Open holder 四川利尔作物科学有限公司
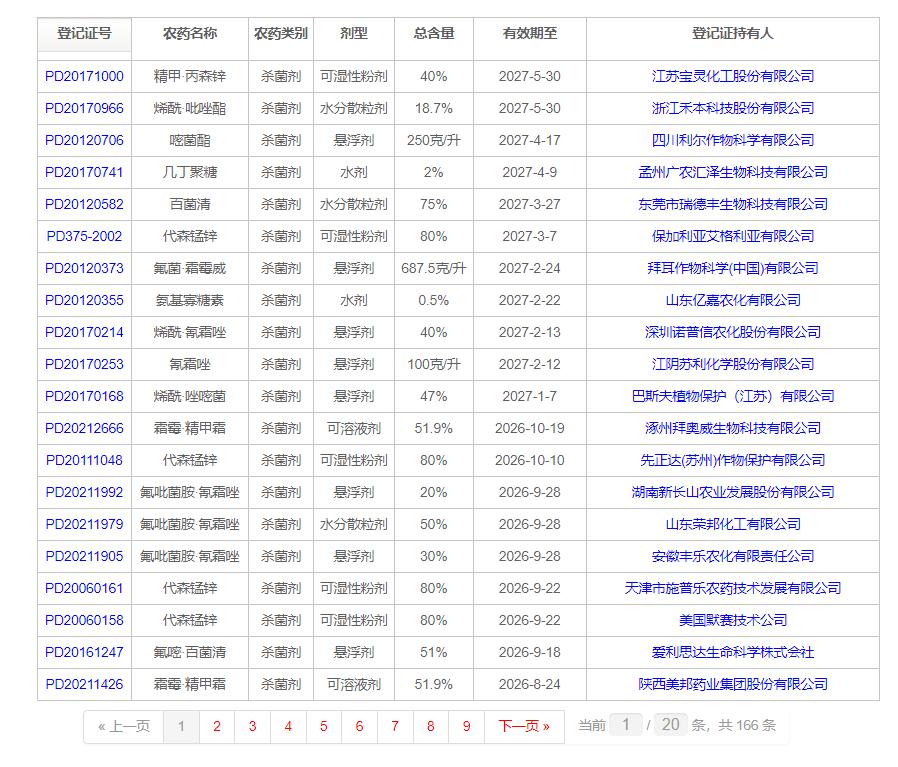The image size is (898, 767). 733,140
